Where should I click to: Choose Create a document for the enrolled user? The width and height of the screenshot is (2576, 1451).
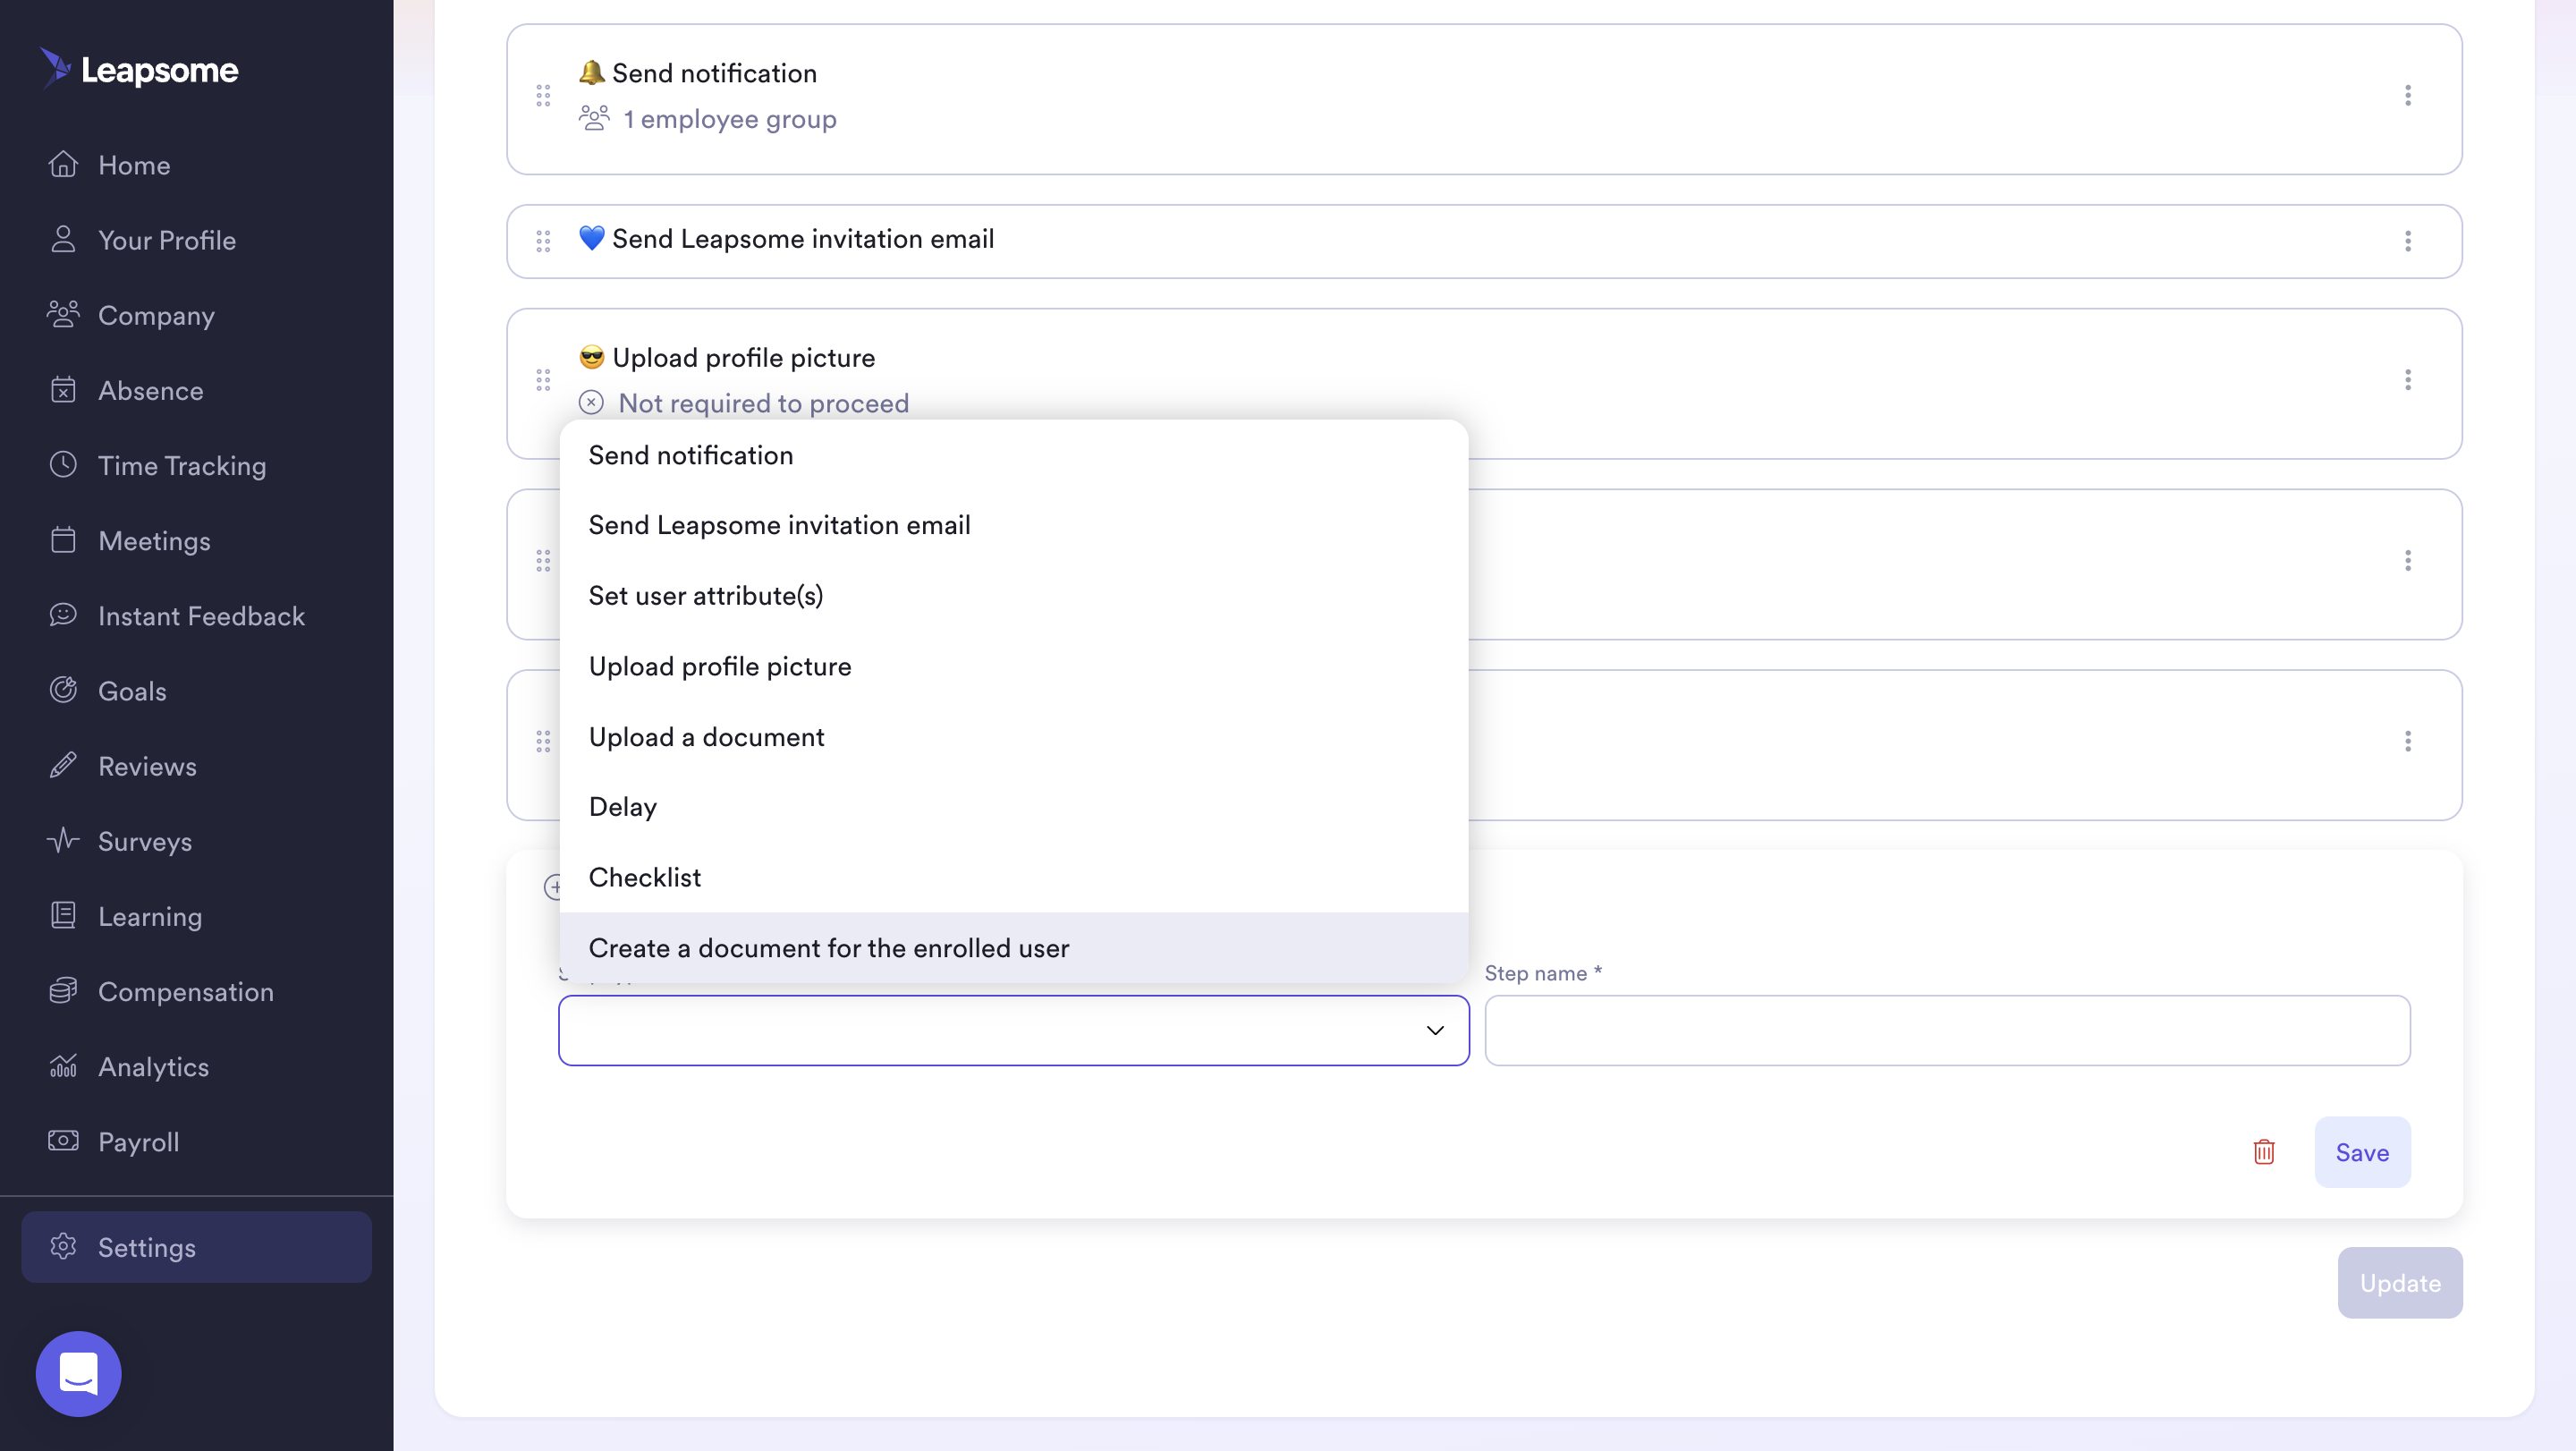tap(1014, 948)
